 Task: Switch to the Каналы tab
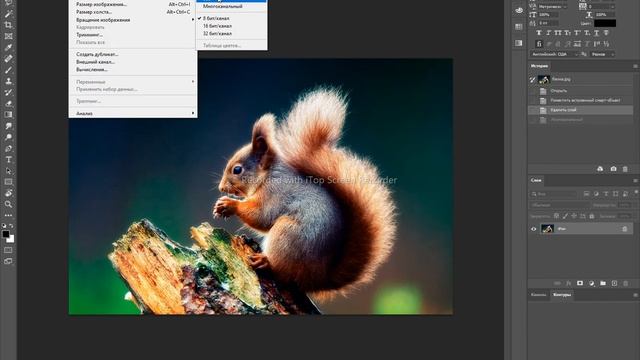pyautogui.click(x=538, y=295)
